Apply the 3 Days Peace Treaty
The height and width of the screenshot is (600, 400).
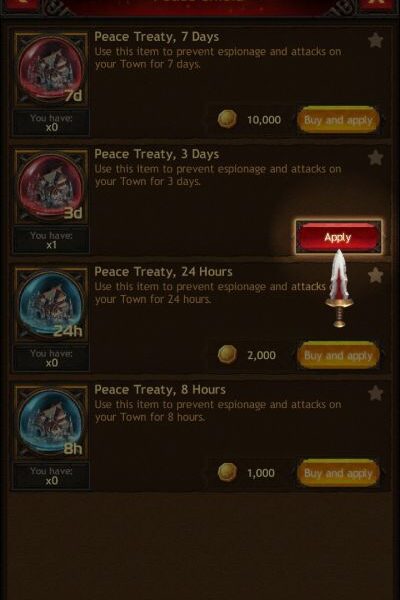tap(338, 237)
